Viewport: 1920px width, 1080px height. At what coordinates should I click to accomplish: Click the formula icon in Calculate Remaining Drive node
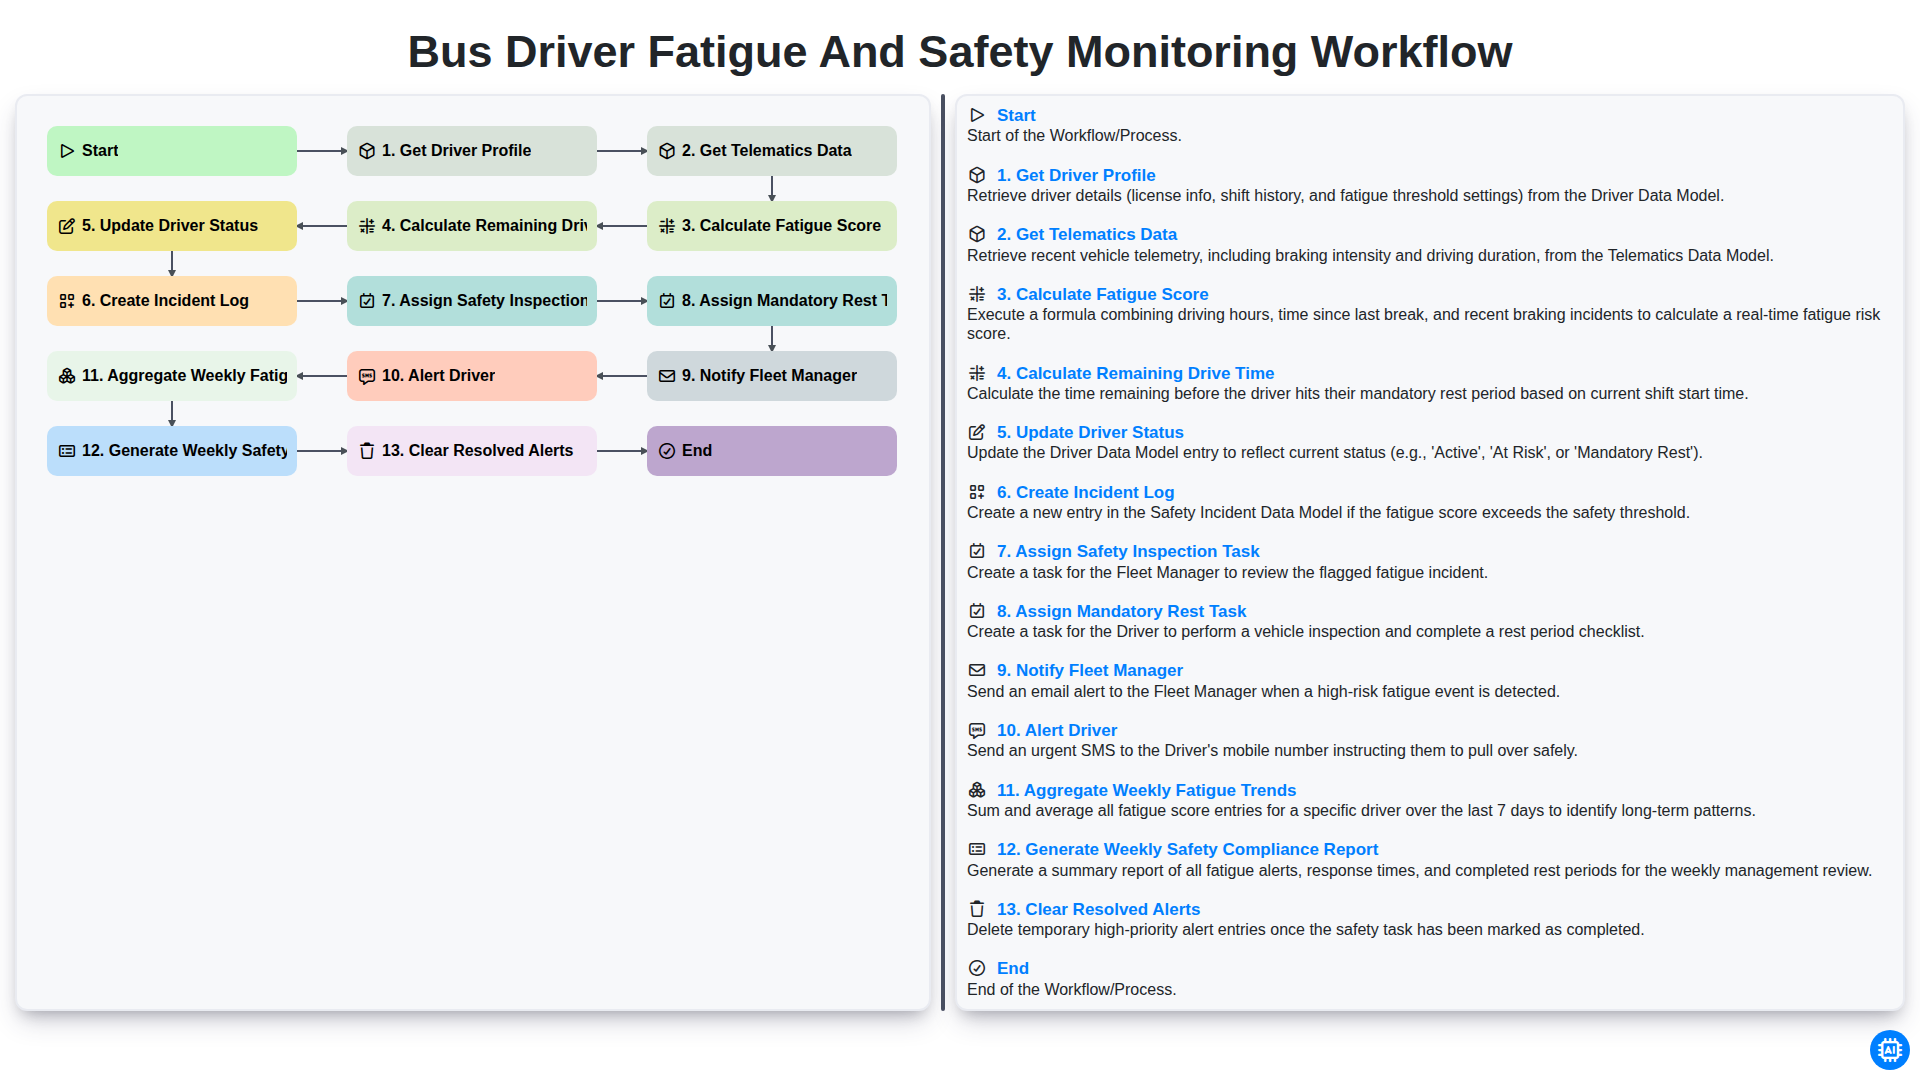[x=367, y=226]
